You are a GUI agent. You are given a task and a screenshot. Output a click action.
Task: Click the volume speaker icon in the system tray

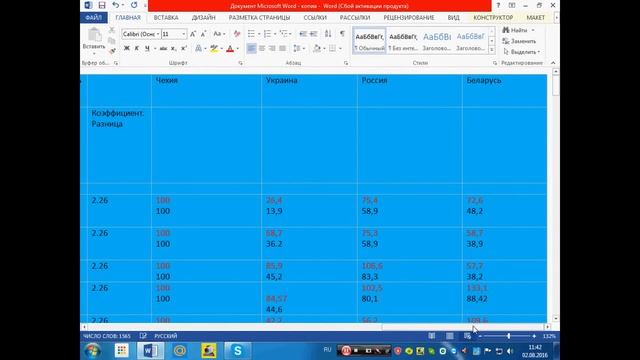click(510, 351)
